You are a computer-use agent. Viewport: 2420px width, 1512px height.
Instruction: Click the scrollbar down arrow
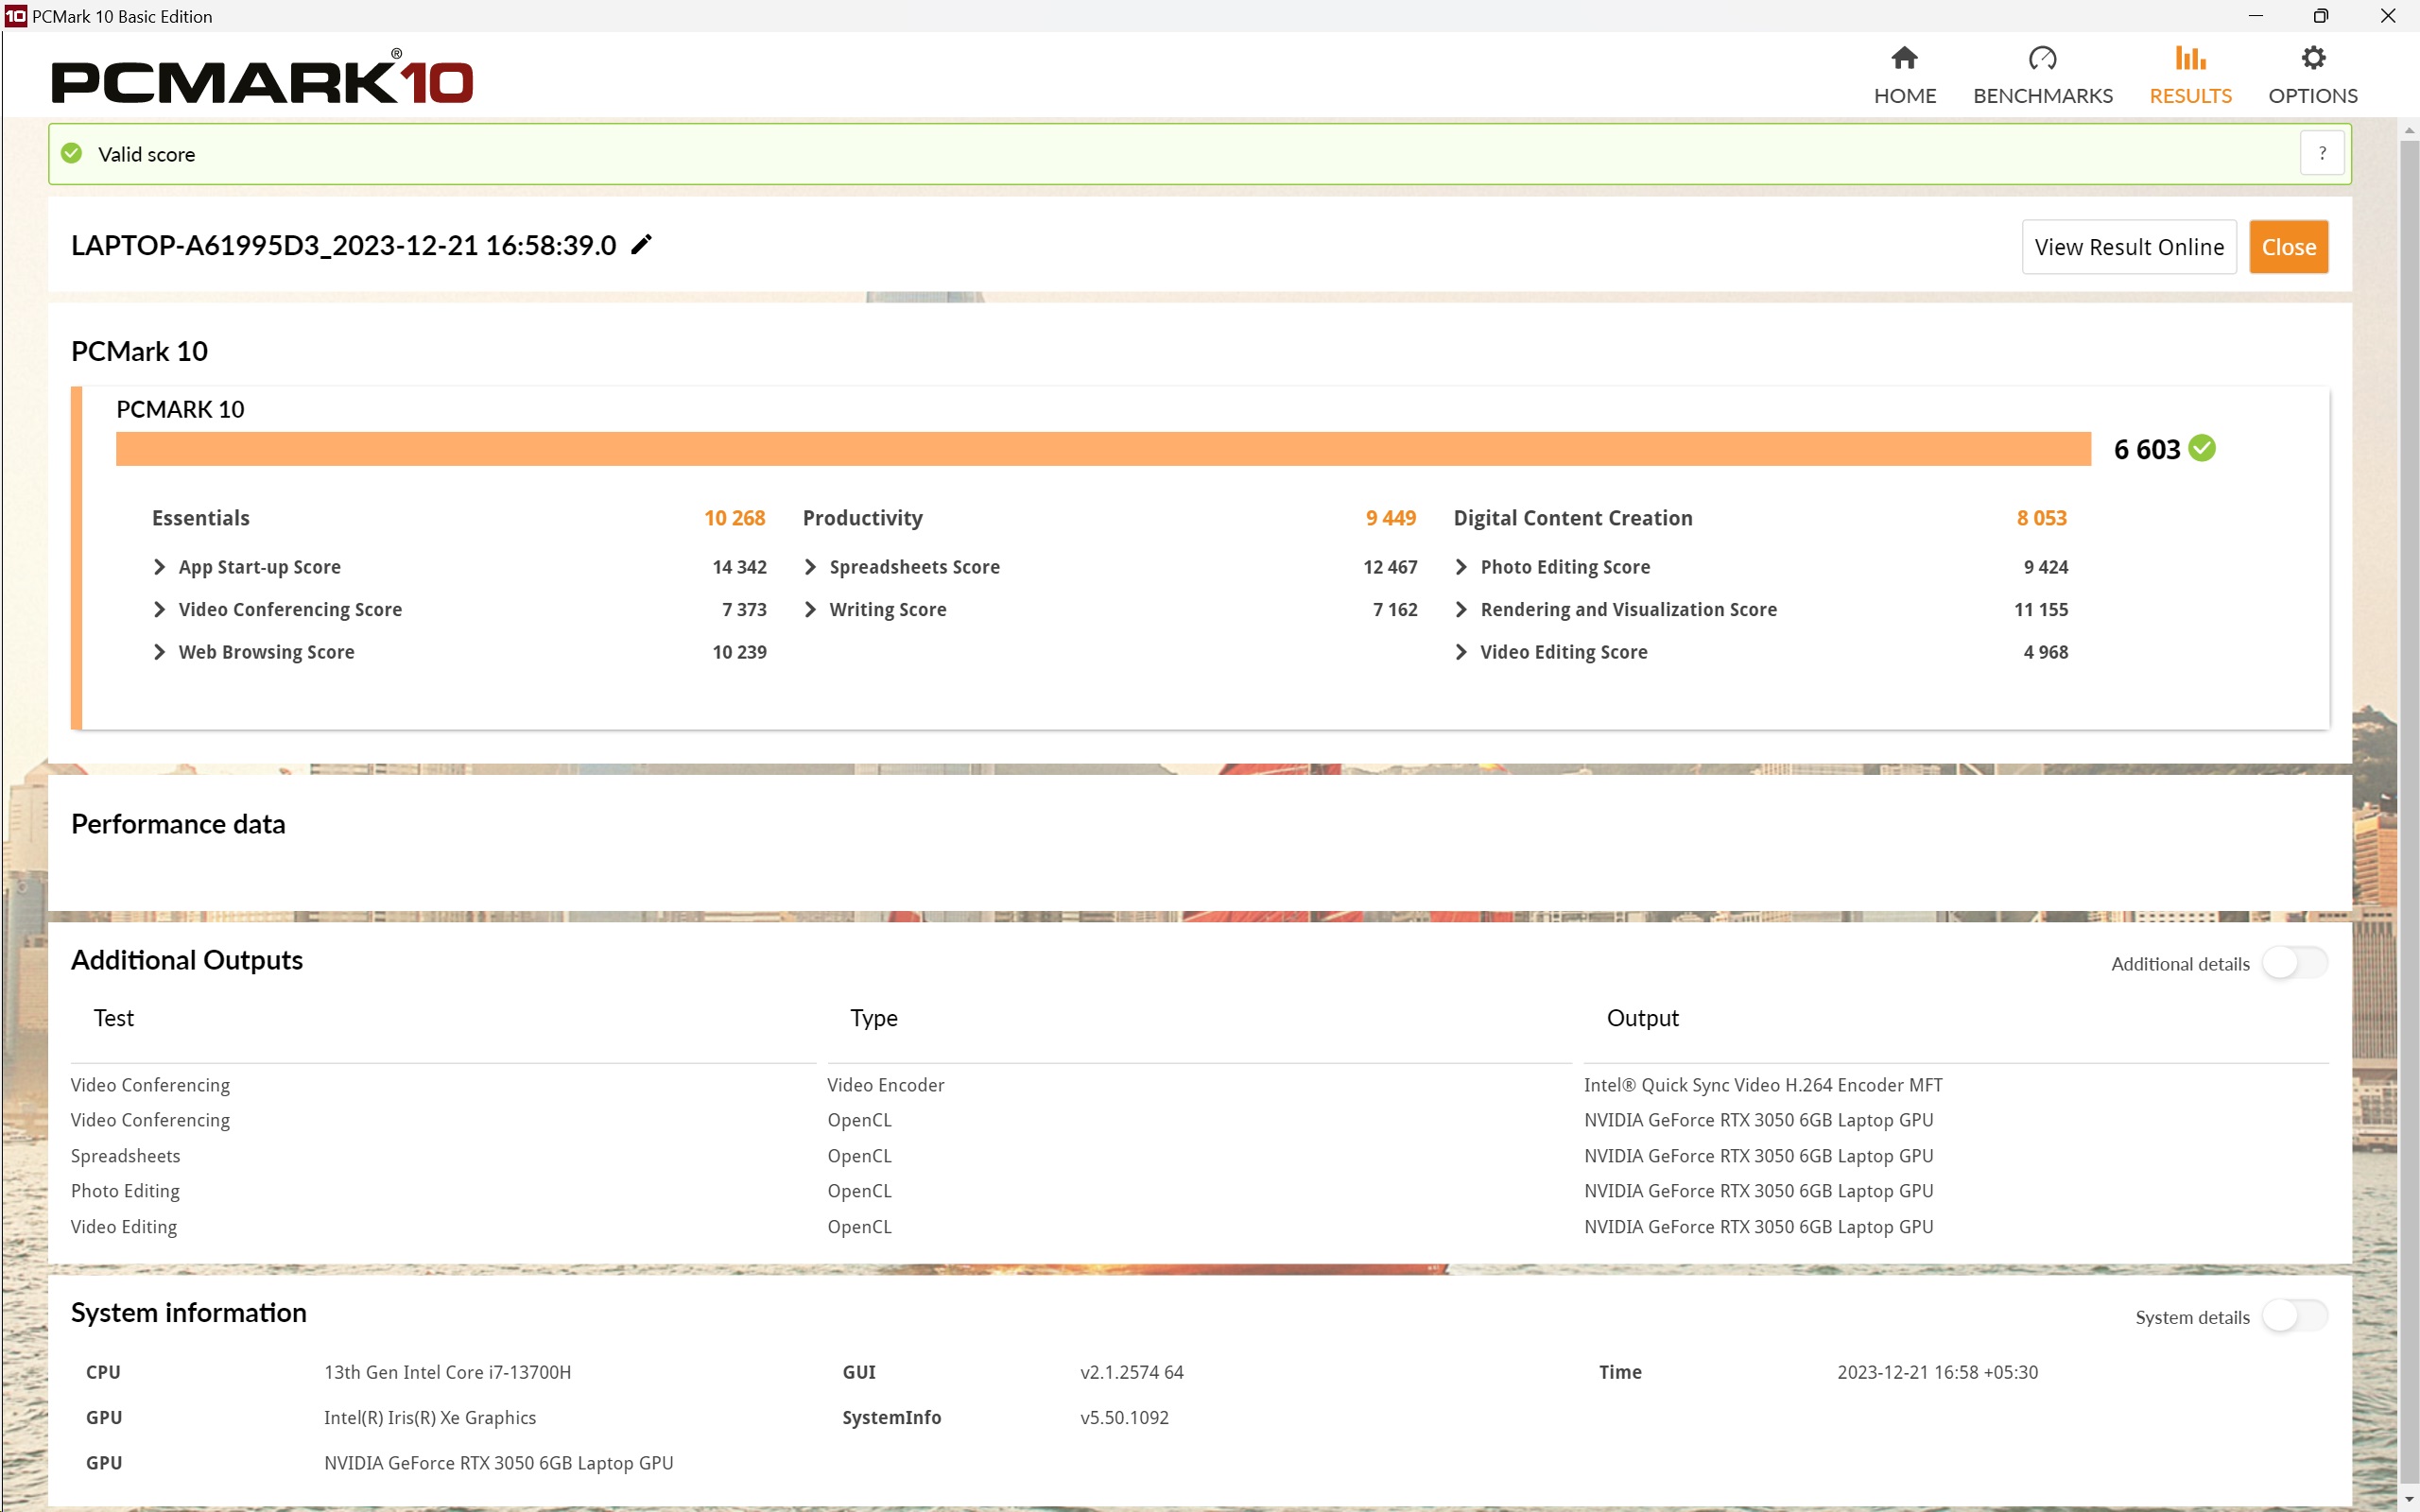[2408, 1500]
